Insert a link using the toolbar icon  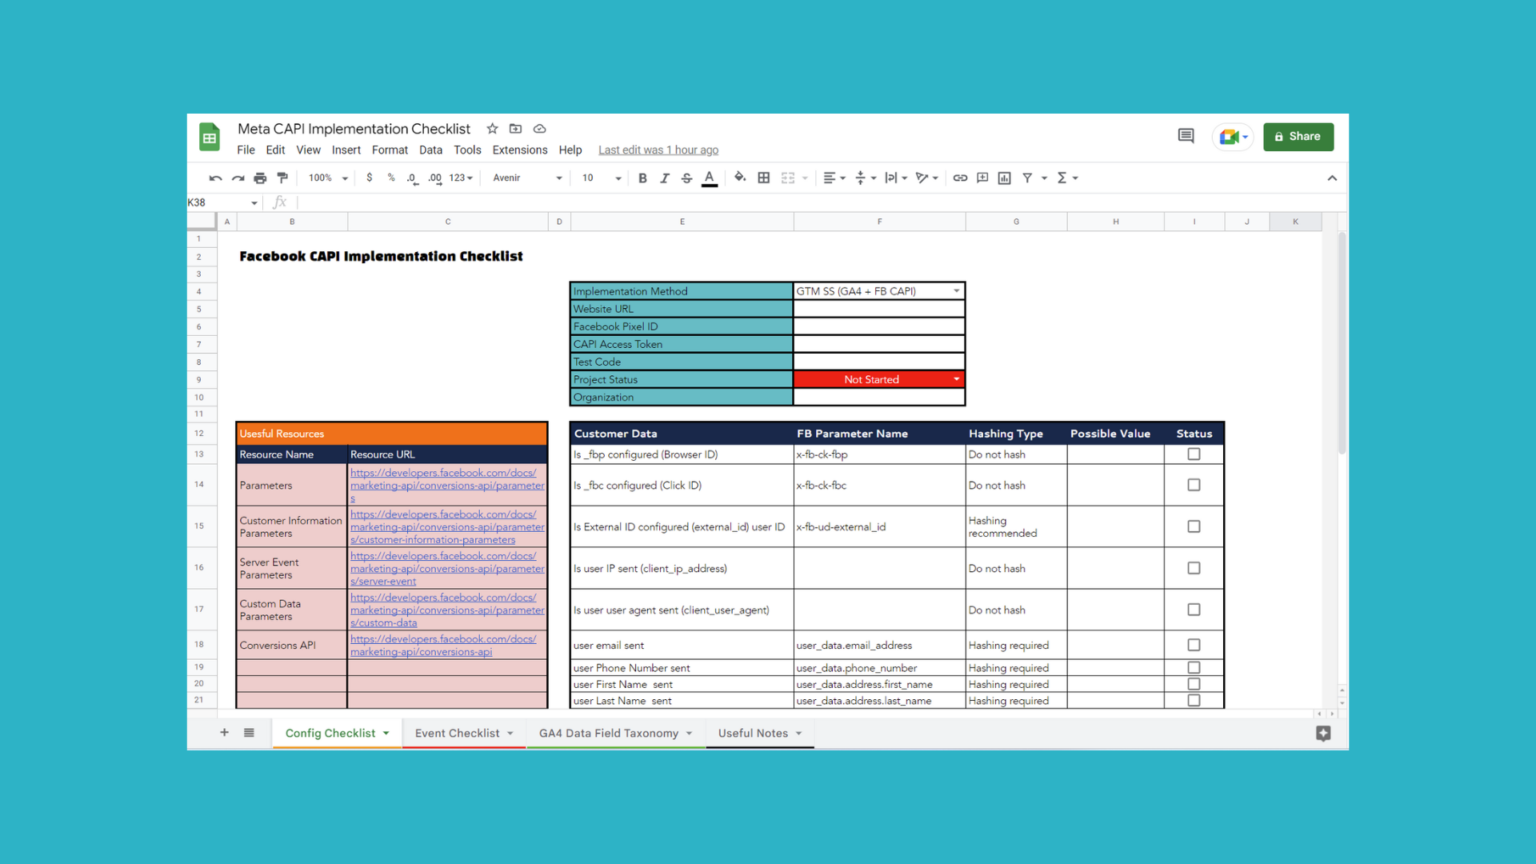[960, 177]
